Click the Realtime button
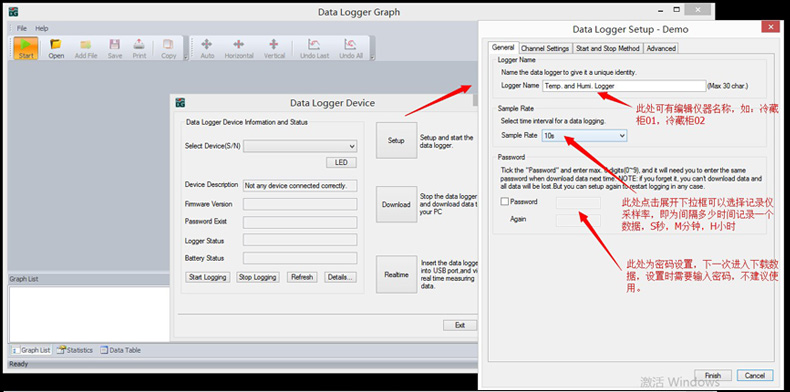The image size is (790, 392). (x=397, y=274)
